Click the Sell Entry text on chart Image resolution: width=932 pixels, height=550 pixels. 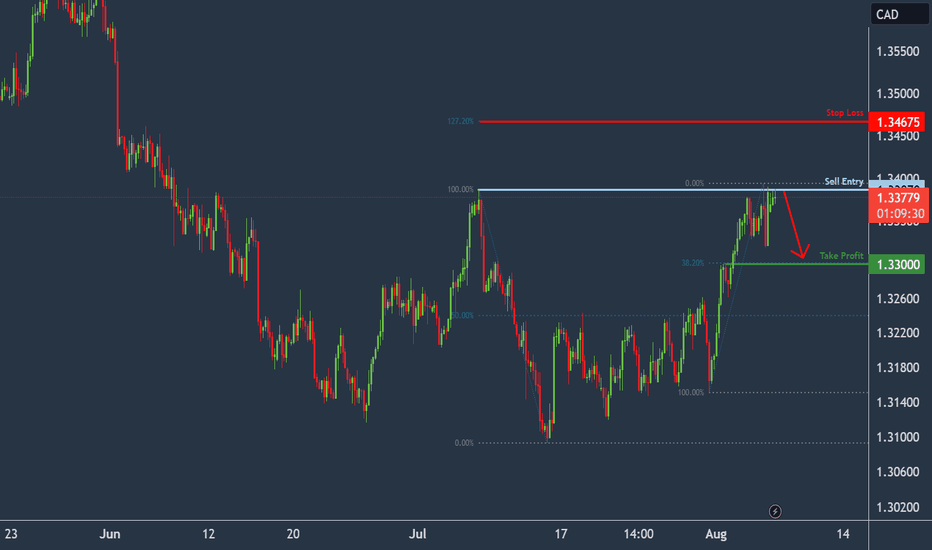(x=844, y=181)
